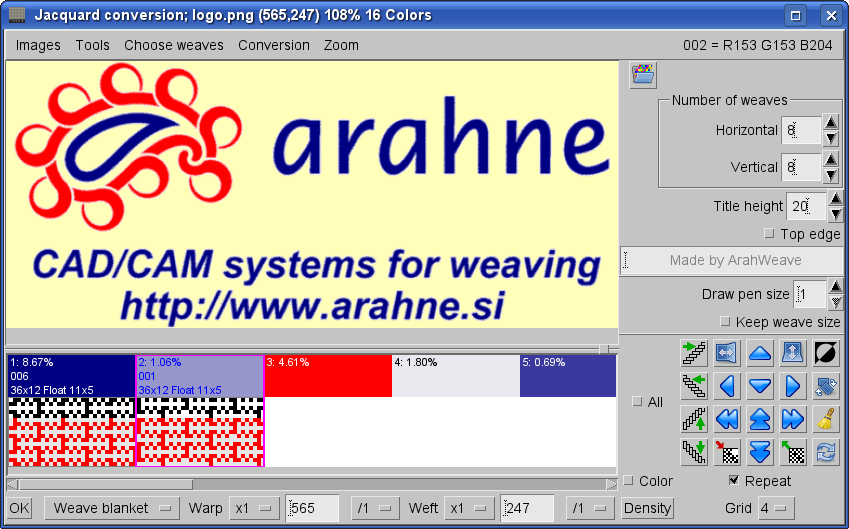Select red color swatch 3: 4.61%
This screenshot has height=529, width=849.
tap(328, 376)
